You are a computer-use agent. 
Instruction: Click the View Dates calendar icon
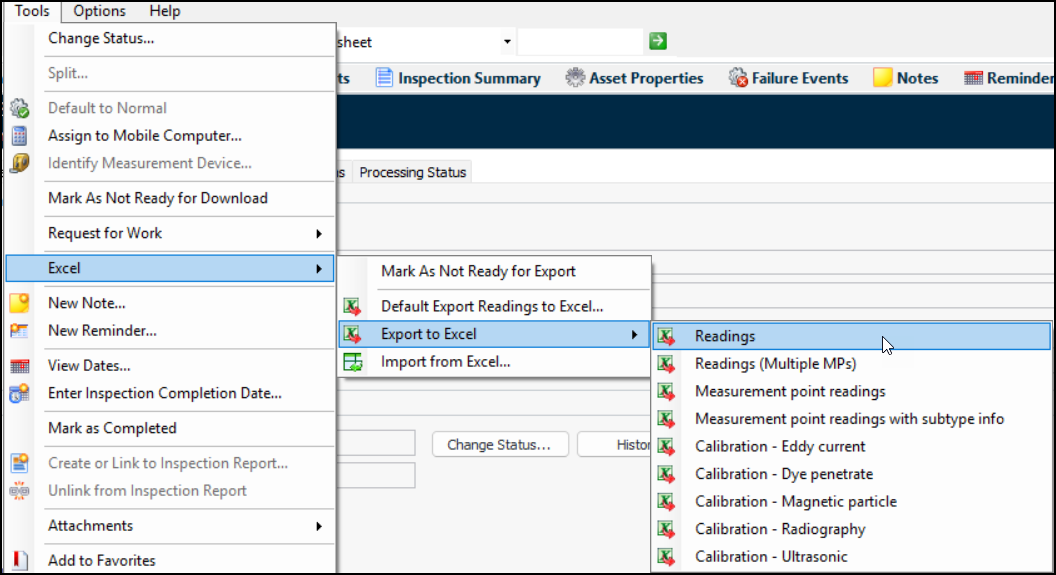(x=19, y=367)
